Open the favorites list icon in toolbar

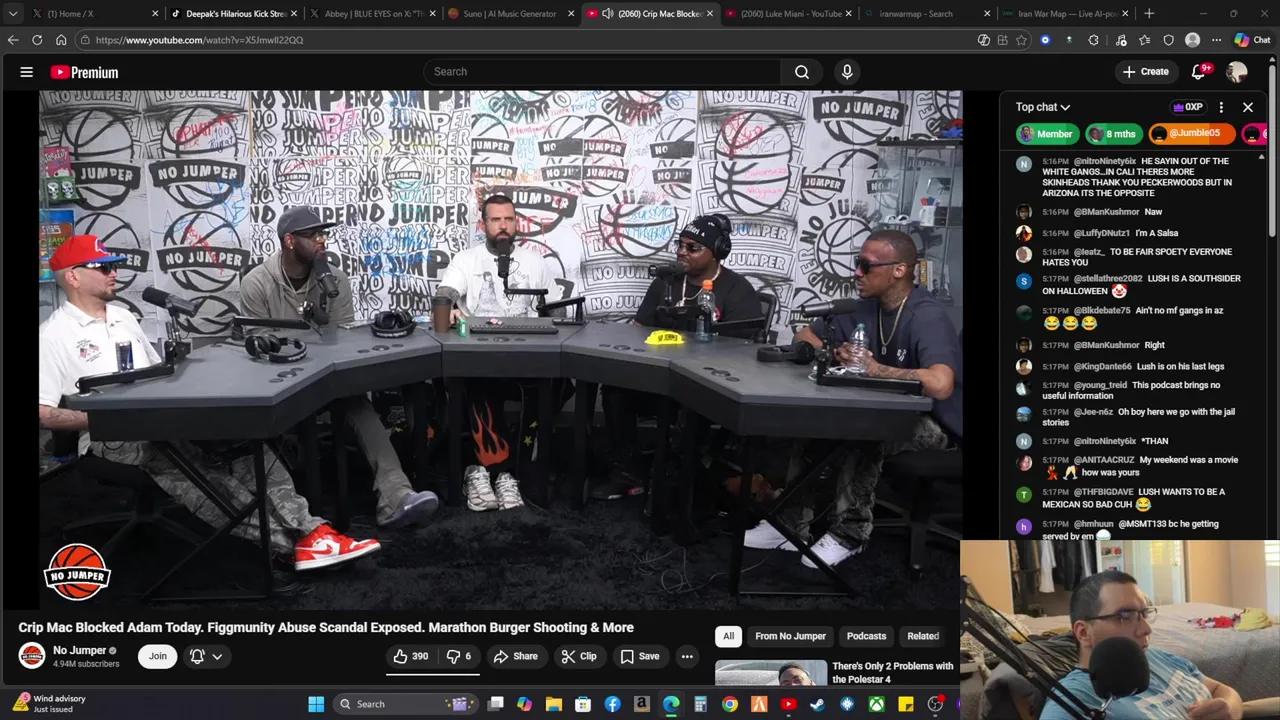click(1145, 40)
